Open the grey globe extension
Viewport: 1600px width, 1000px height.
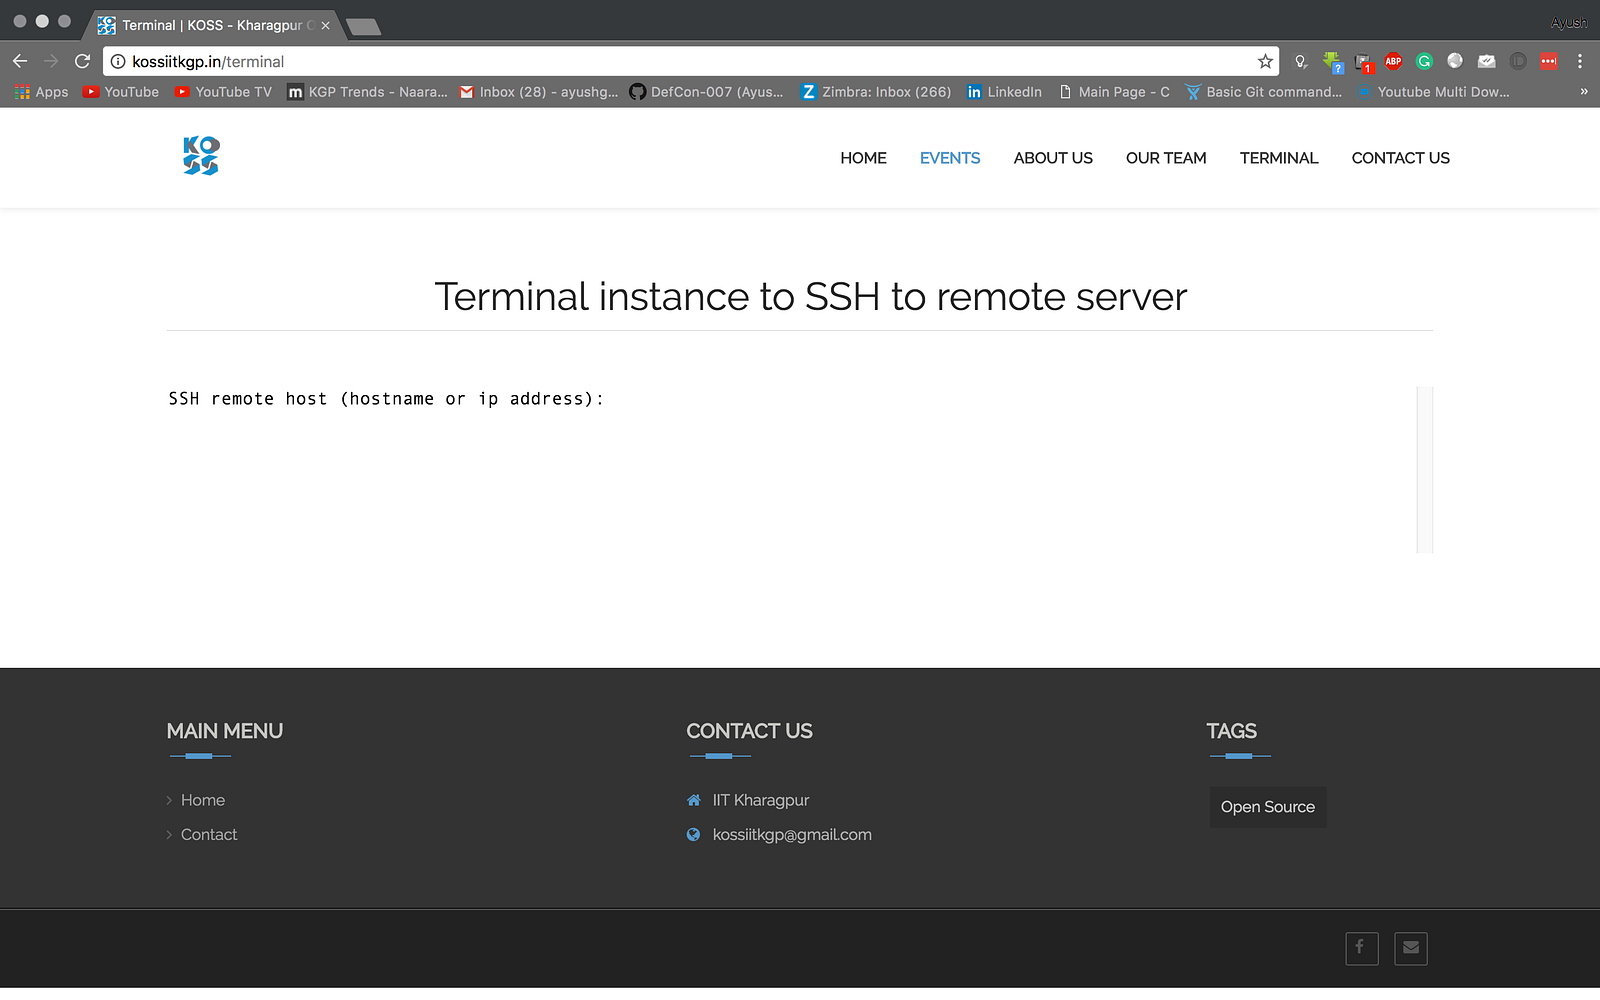click(x=1455, y=61)
